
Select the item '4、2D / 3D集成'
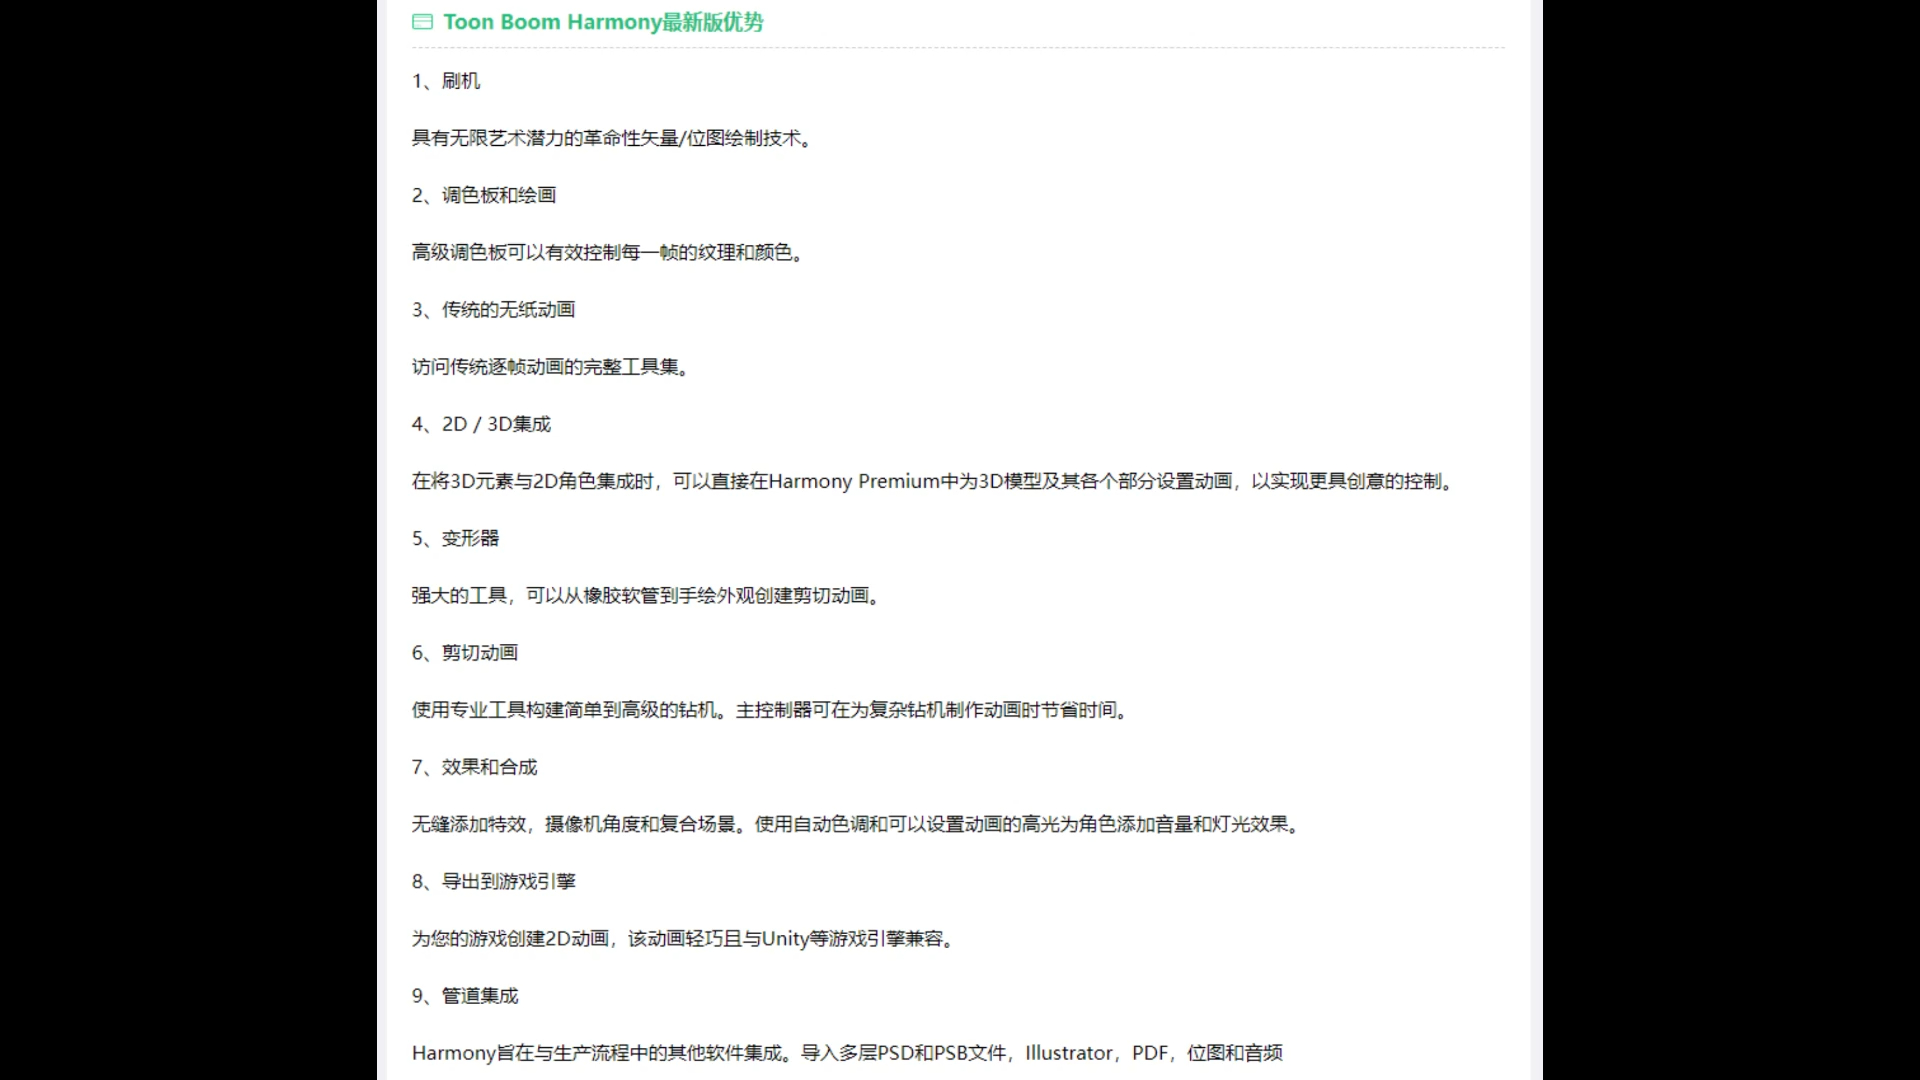[x=481, y=424]
